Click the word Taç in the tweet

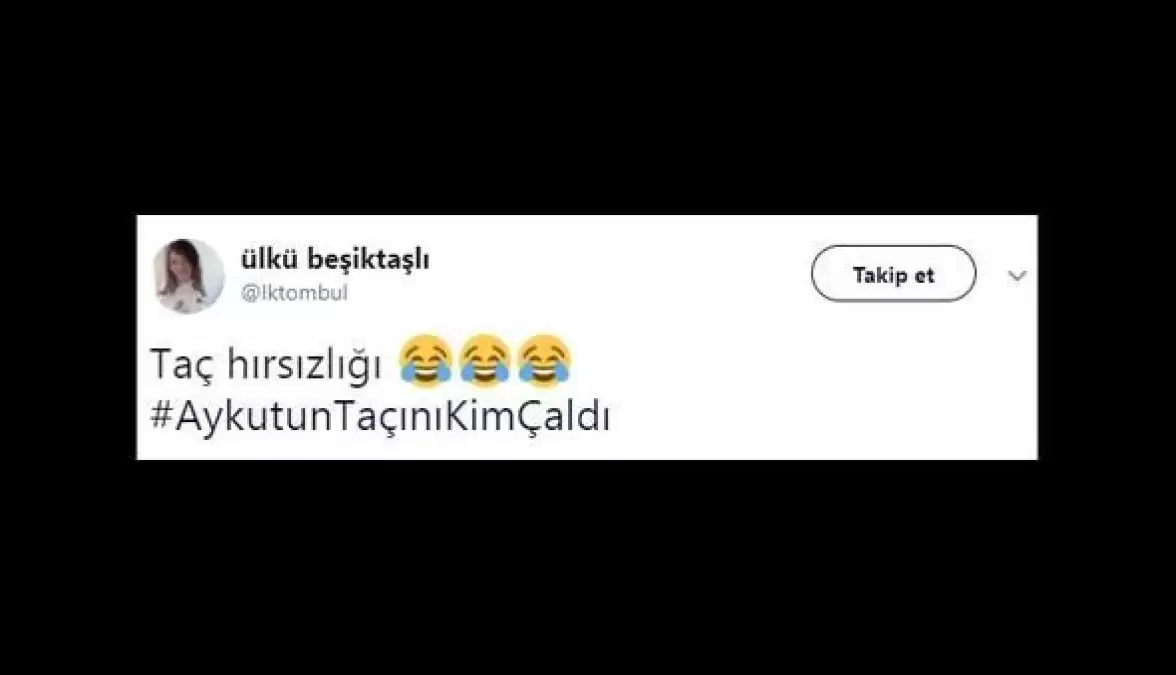click(x=182, y=364)
